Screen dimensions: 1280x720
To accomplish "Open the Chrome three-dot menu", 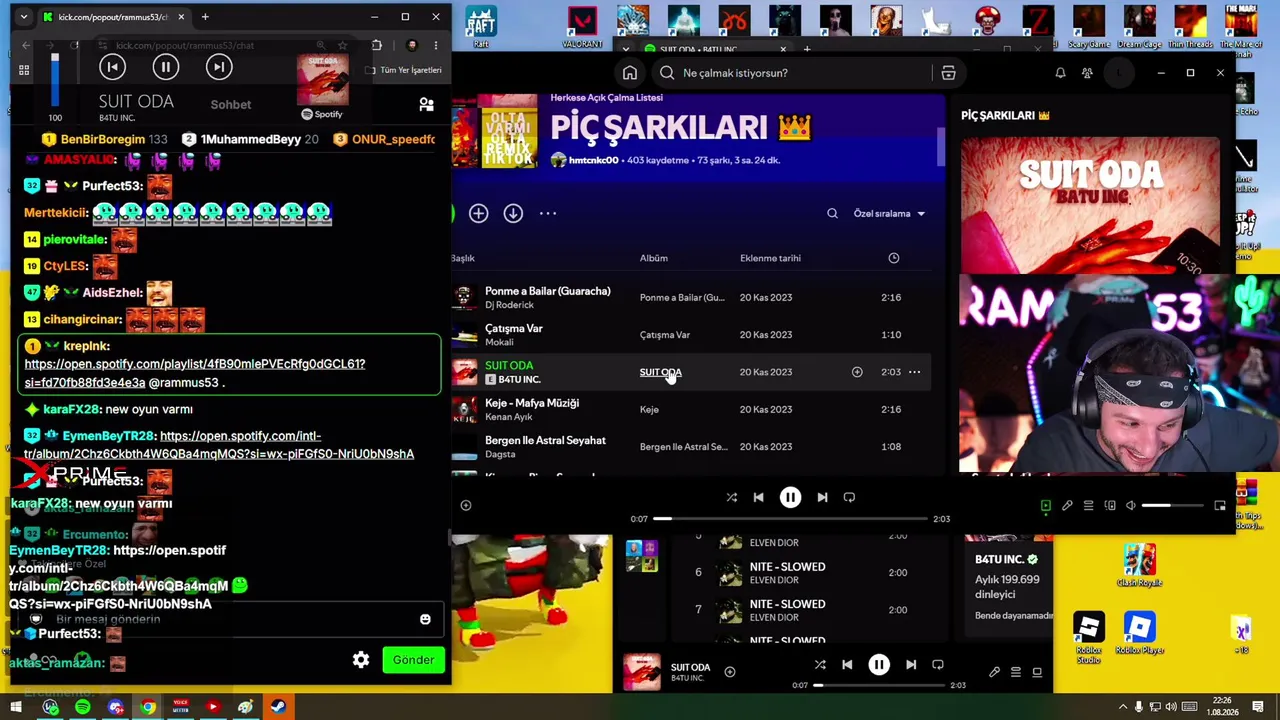I will coord(436,45).
